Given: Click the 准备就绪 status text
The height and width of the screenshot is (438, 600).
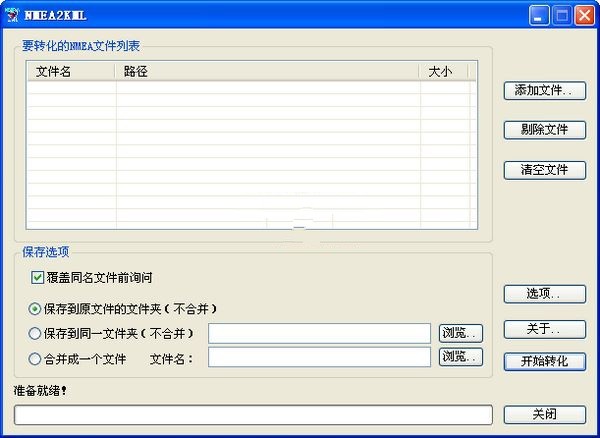Looking at the screenshot, I should pyautogui.click(x=40, y=391).
